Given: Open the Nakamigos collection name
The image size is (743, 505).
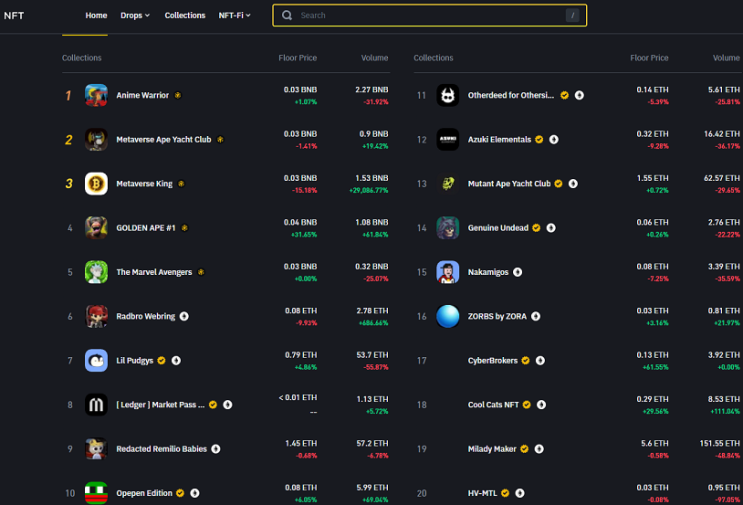Looking at the screenshot, I should 488,272.
